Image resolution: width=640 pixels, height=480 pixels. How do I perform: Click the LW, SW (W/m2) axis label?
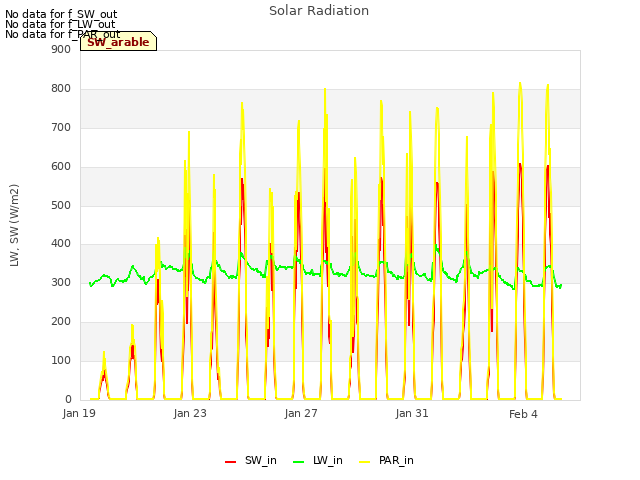point(14,225)
